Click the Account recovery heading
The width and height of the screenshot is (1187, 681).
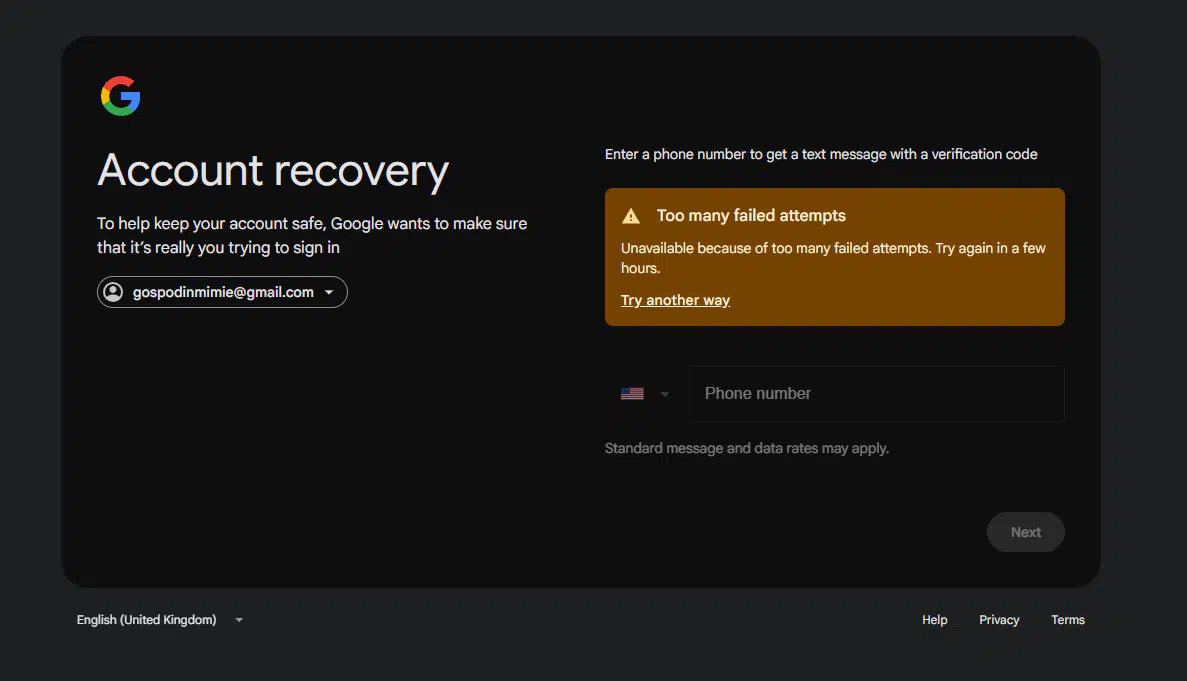[273, 171]
